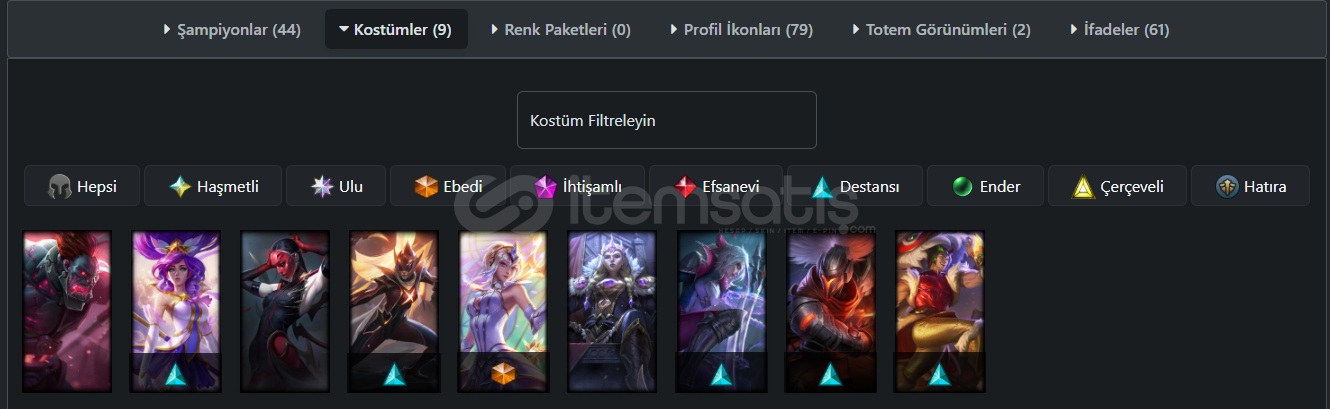The height and width of the screenshot is (409, 1330).
Task: Filter by yellow Çerçeveli triangle icon
Action: [1084, 187]
